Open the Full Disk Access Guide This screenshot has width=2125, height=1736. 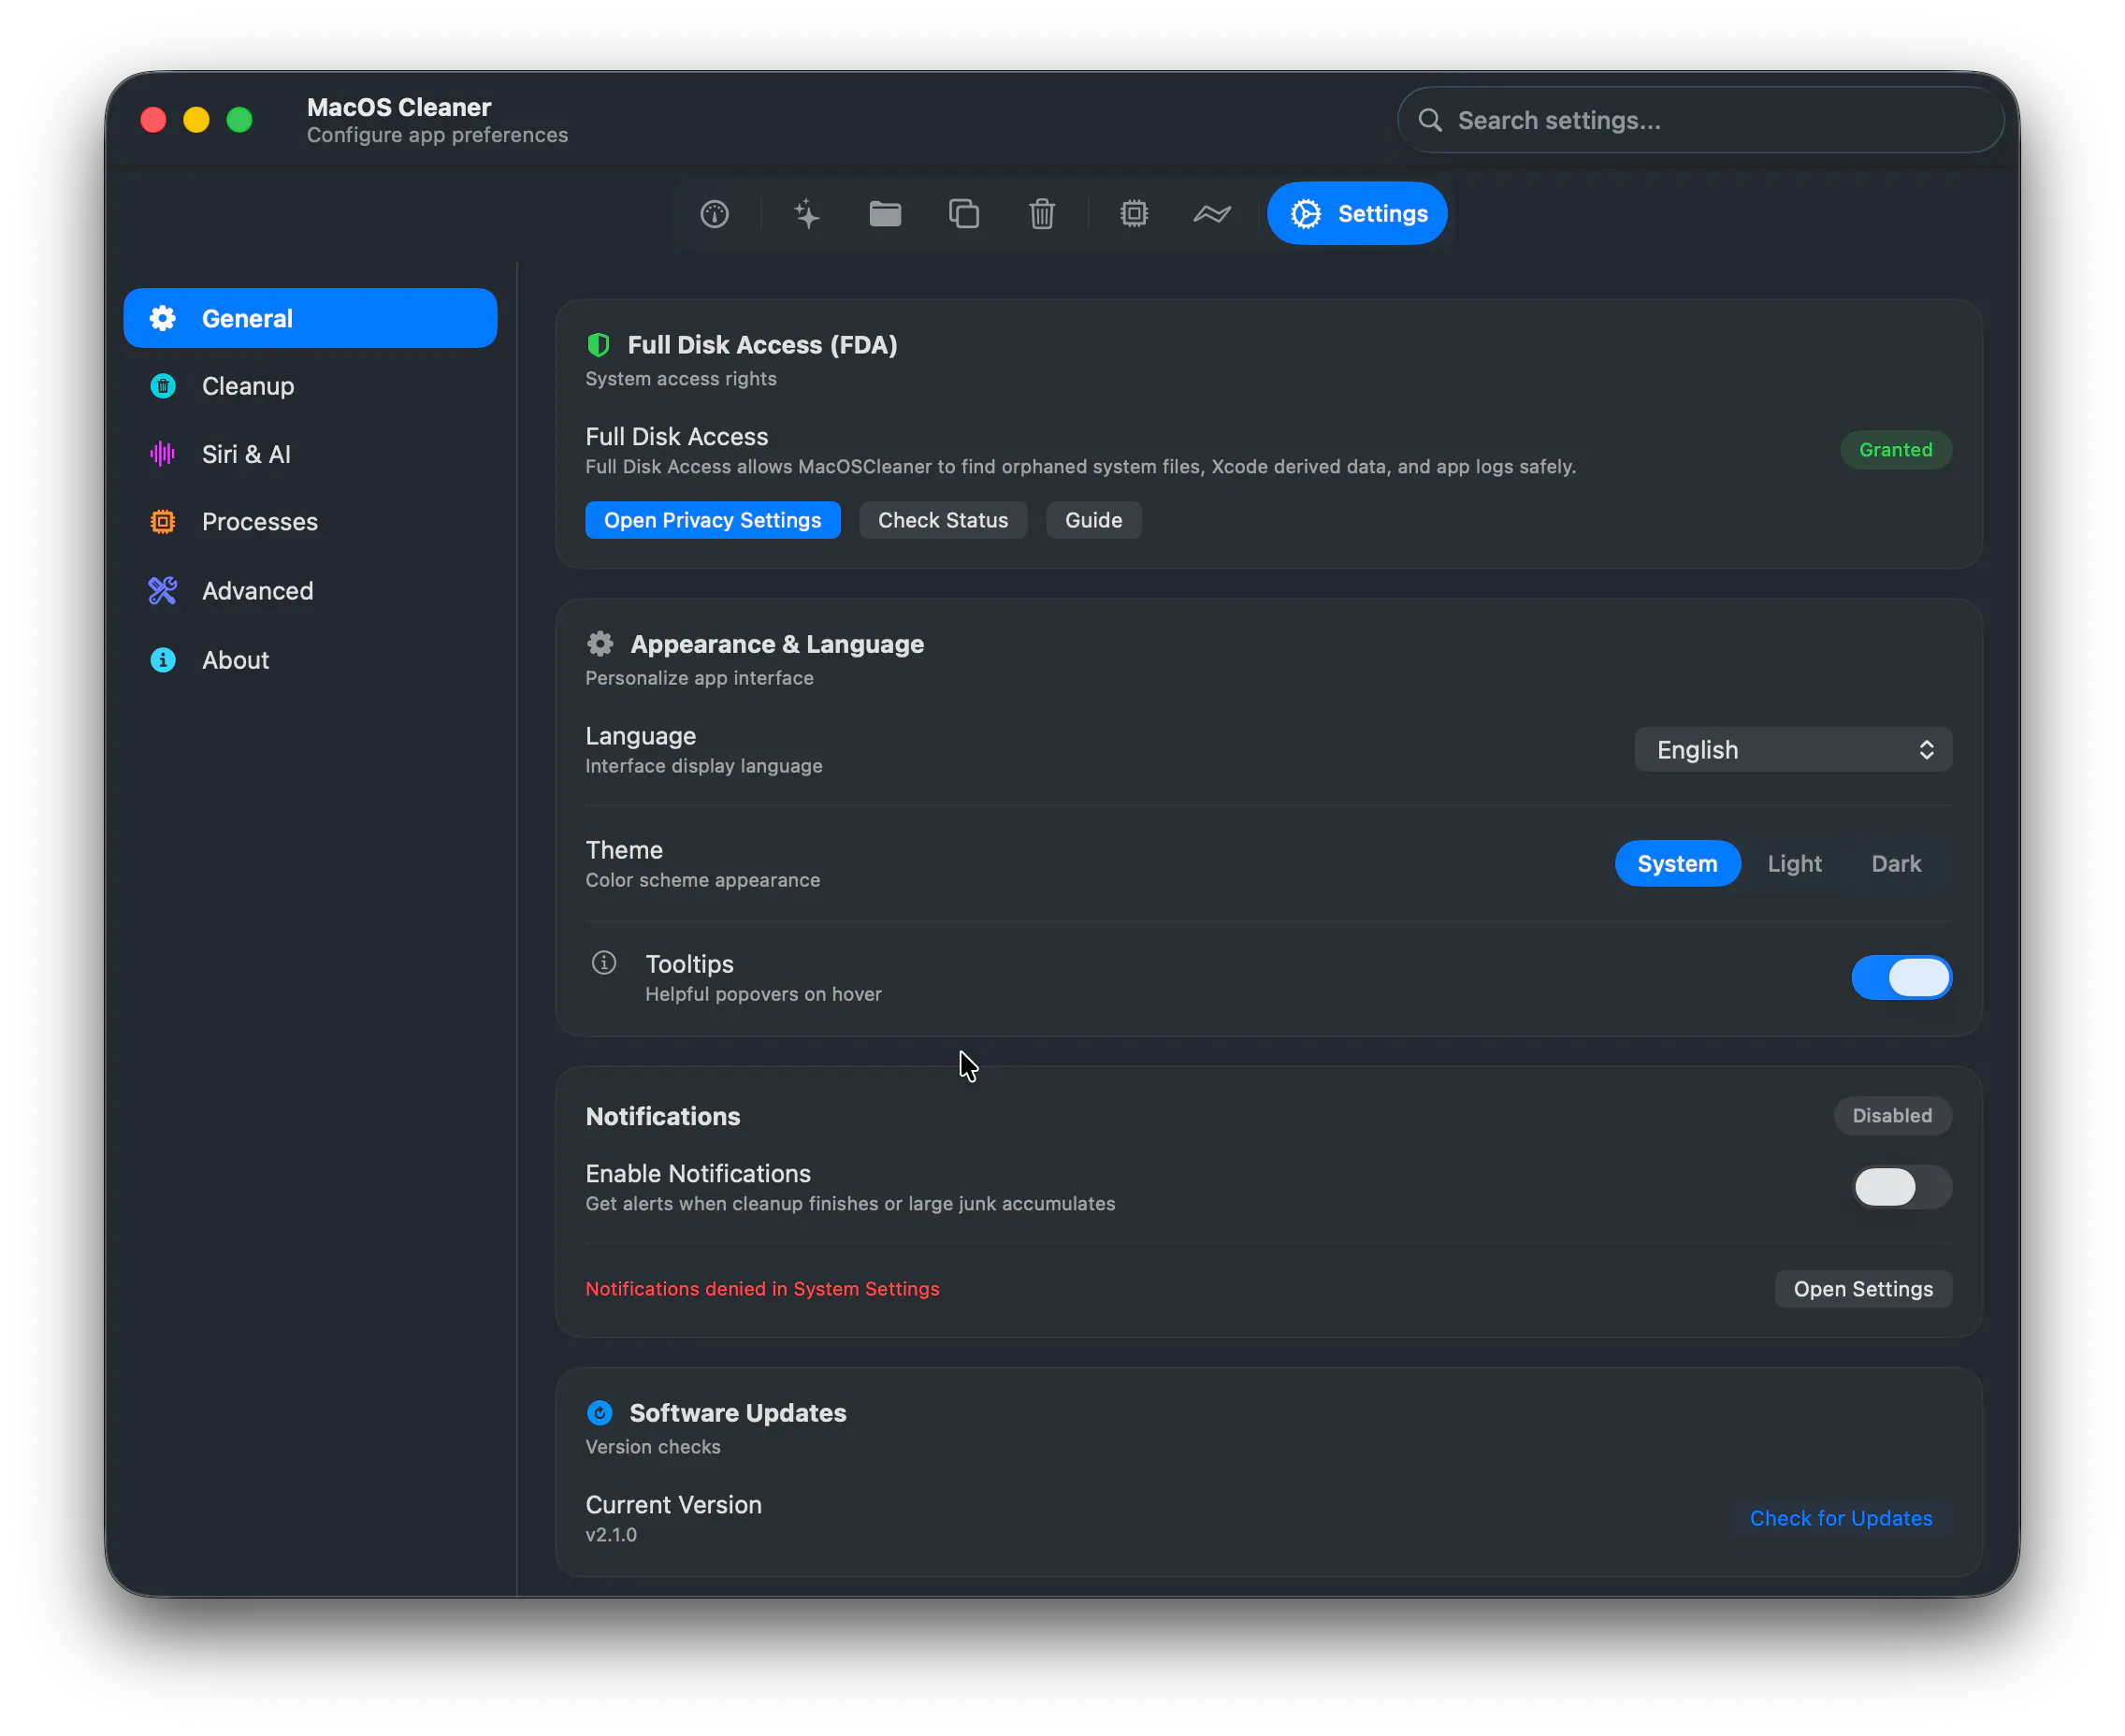click(1093, 520)
